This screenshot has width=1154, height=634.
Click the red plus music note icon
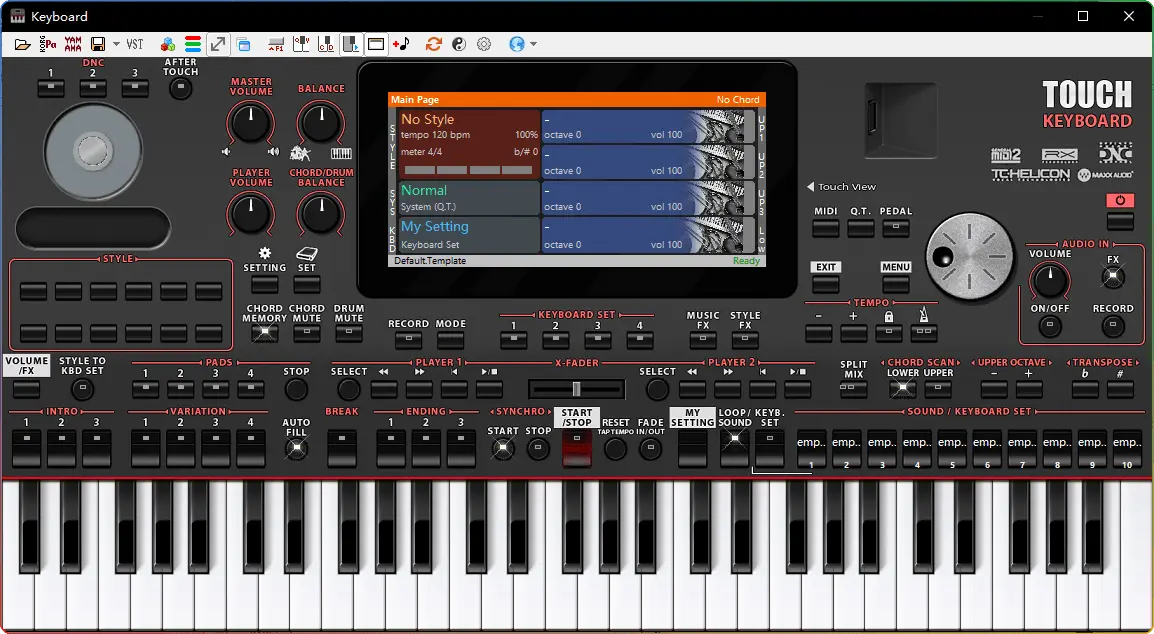tap(401, 44)
